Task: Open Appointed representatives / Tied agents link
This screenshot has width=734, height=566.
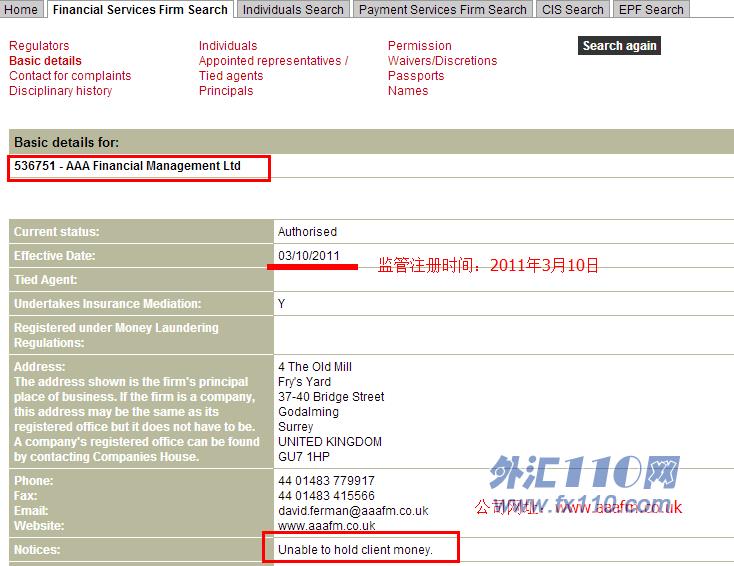Action: [273, 68]
